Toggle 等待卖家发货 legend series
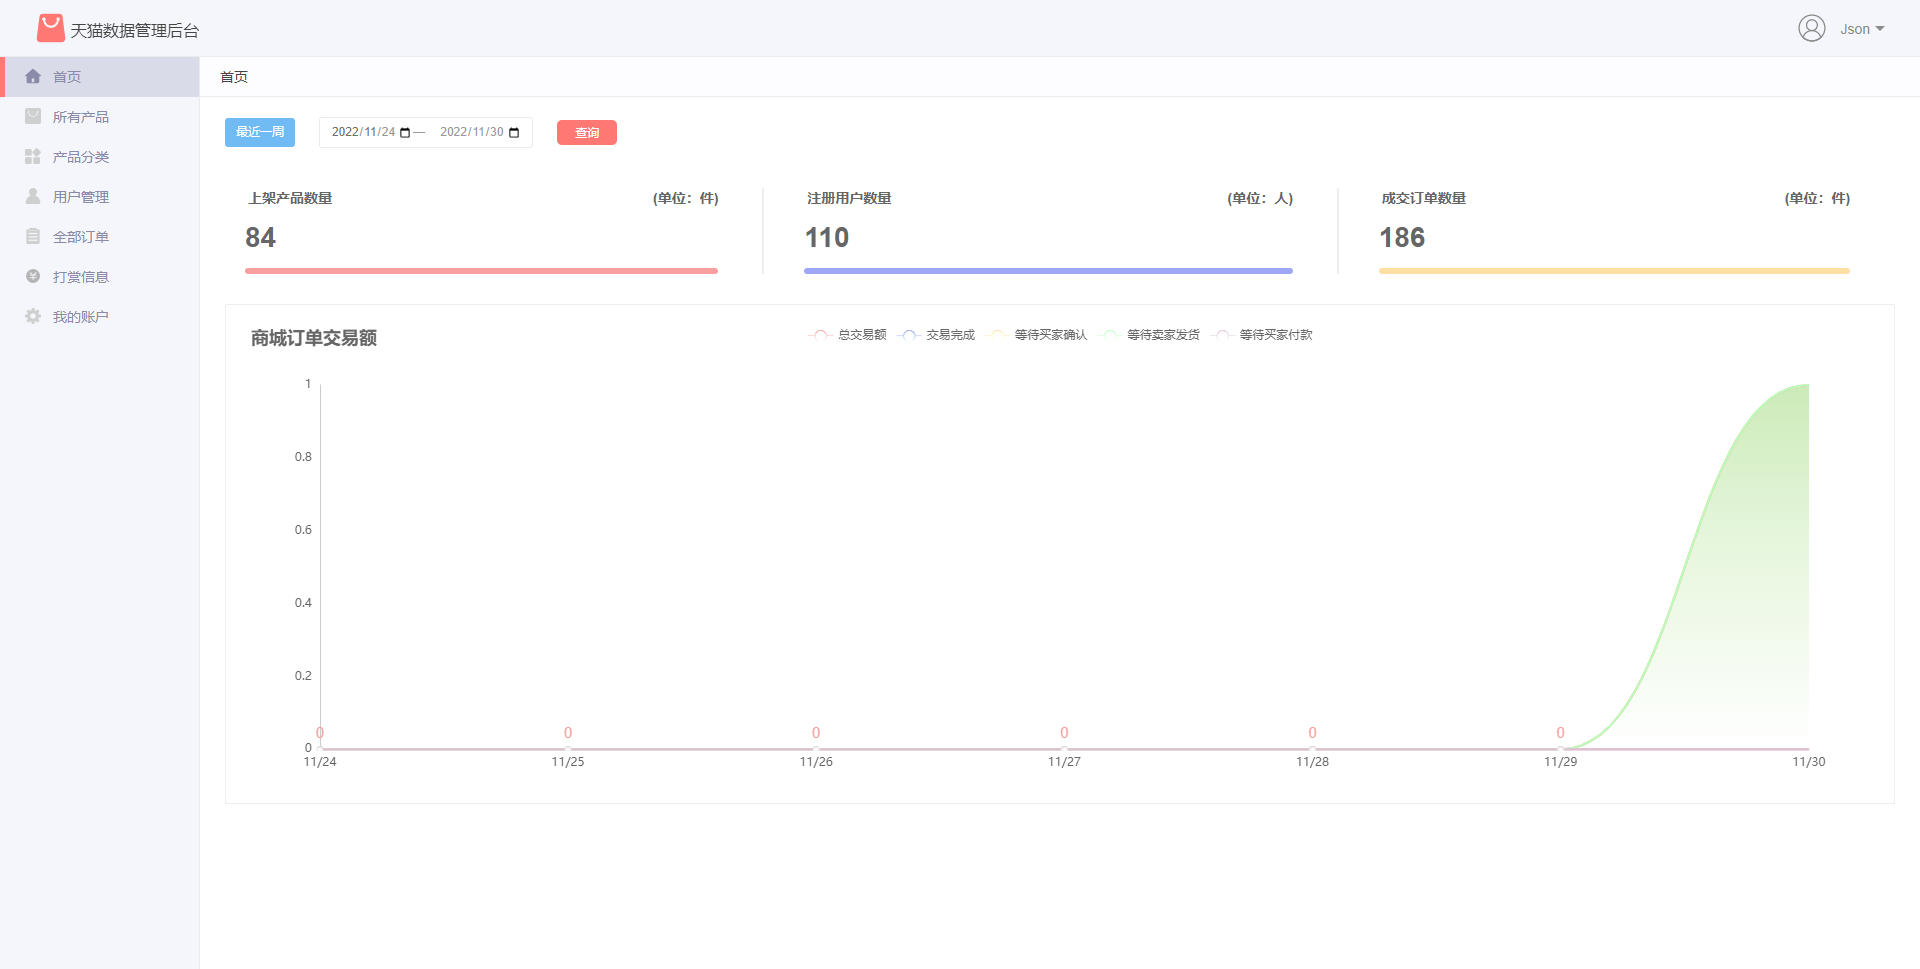 click(x=1149, y=335)
